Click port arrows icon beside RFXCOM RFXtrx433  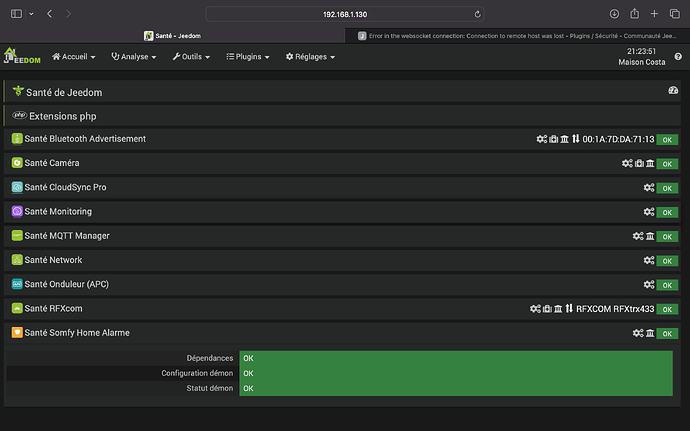tap(569, 309)
